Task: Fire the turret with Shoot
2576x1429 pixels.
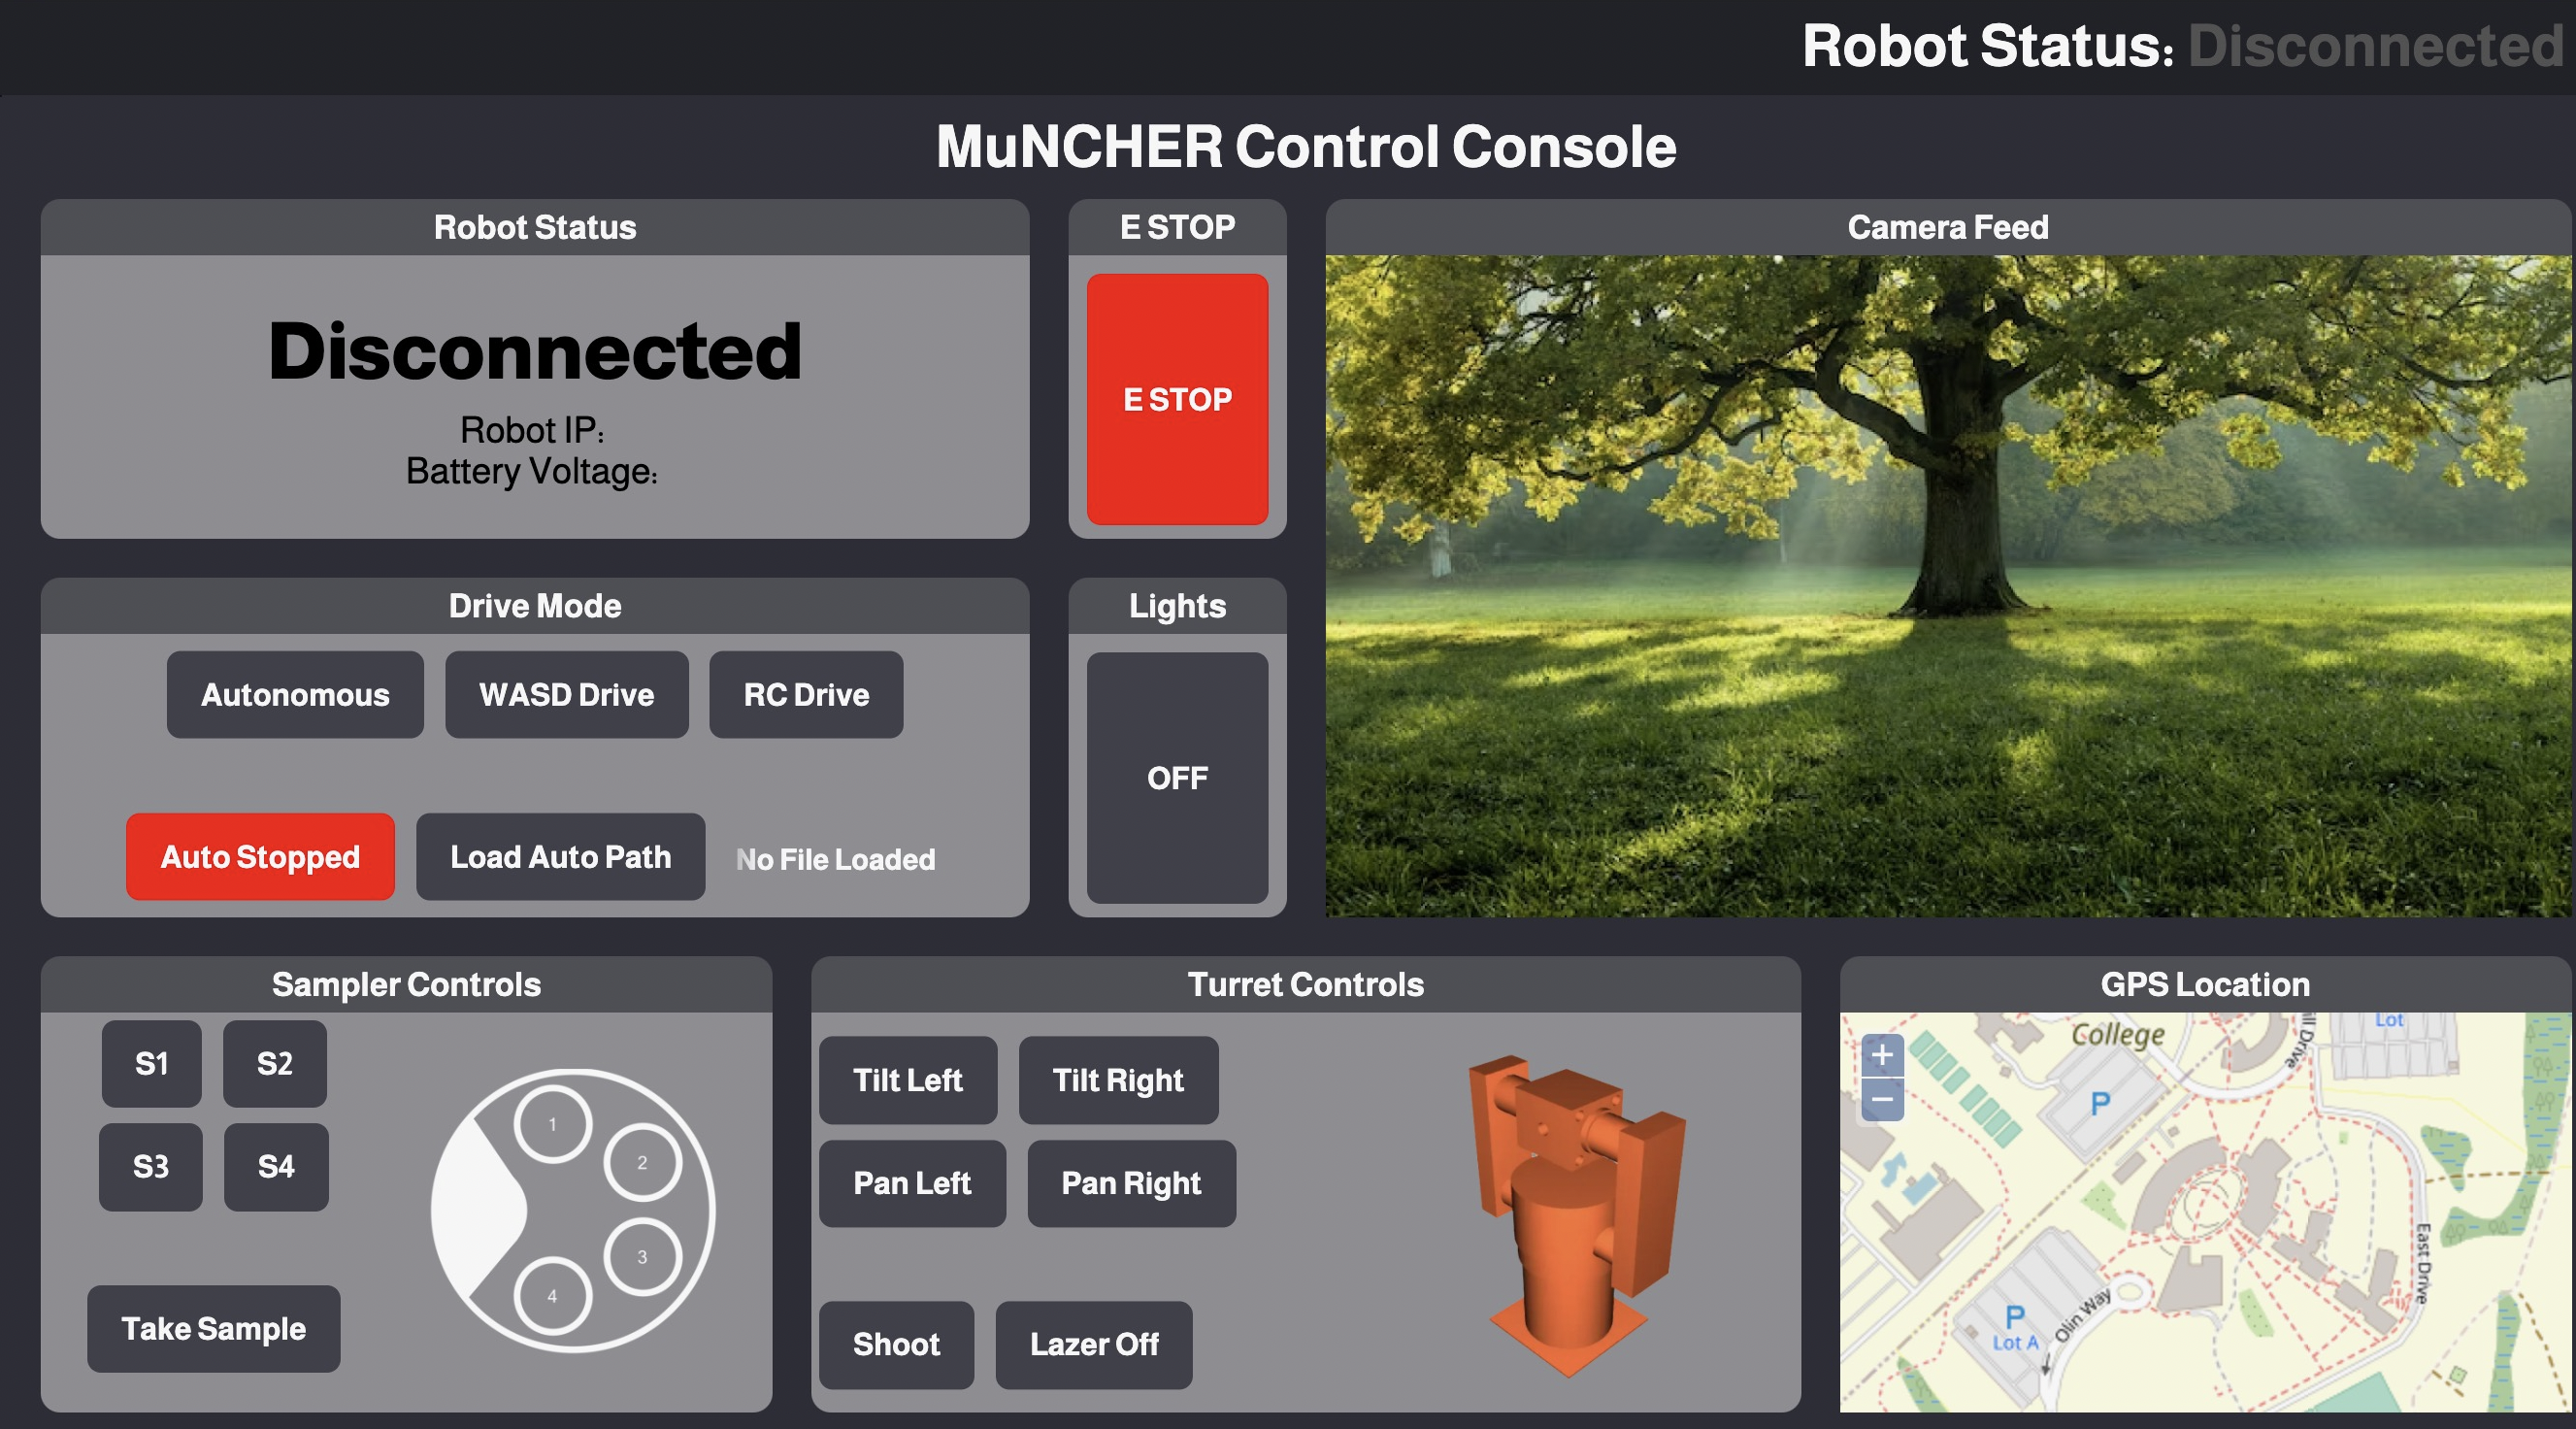Action: pyautogui.click(x=896, y=1345)
